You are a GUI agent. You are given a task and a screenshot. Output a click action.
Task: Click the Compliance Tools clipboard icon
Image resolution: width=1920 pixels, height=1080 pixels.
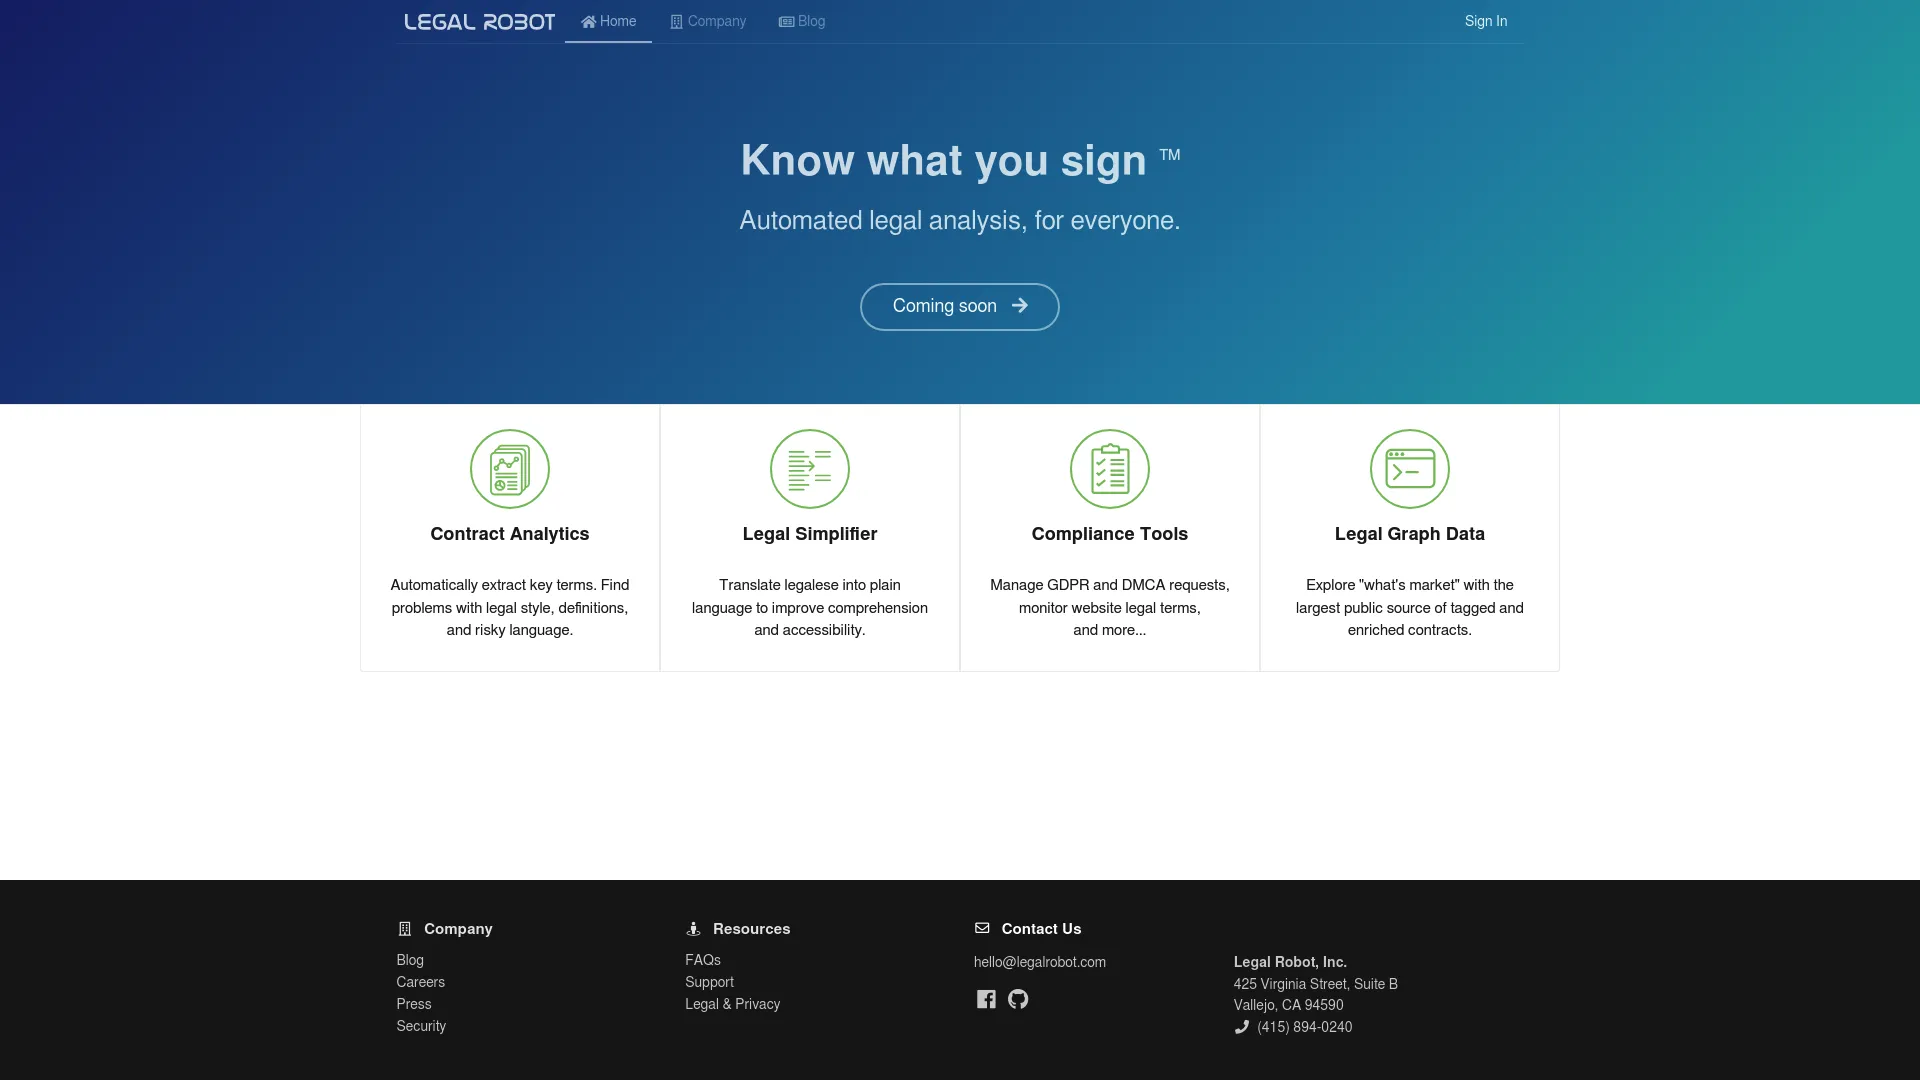point(1110,469)
